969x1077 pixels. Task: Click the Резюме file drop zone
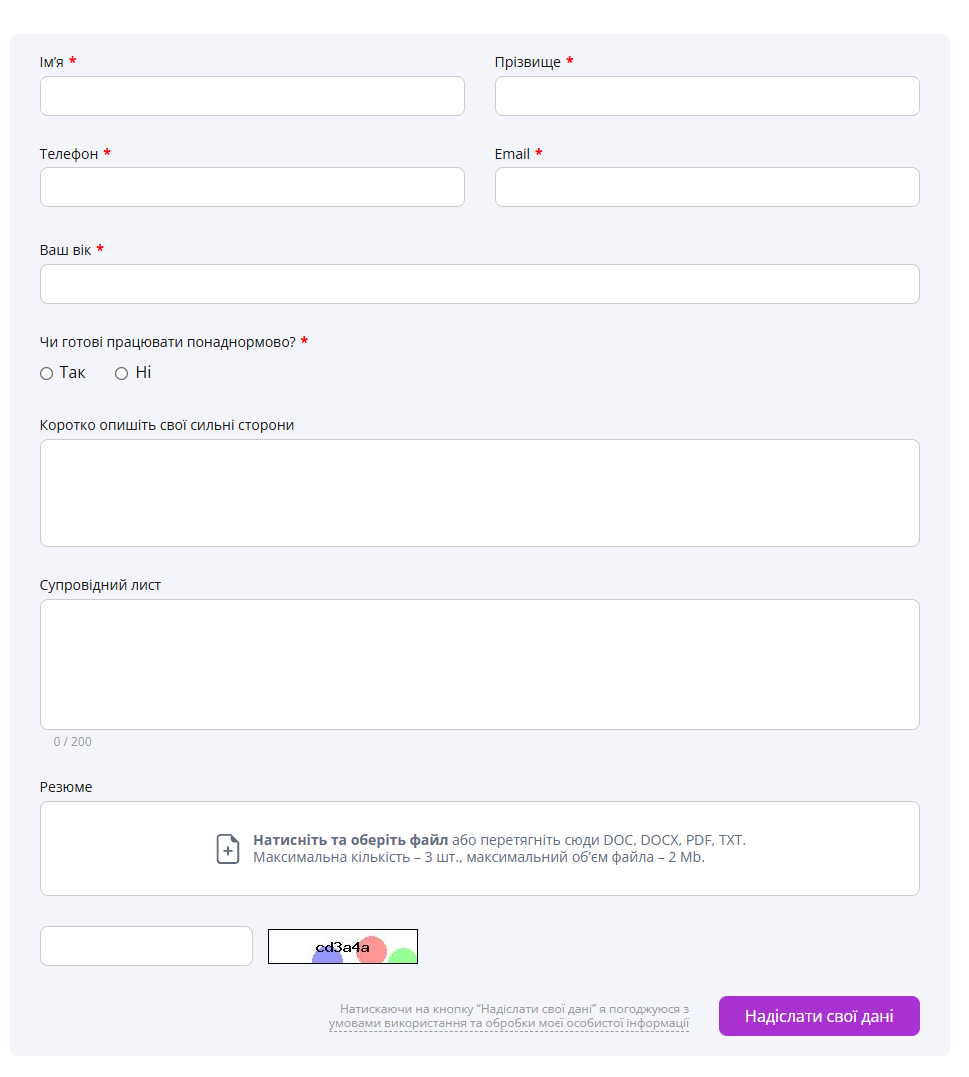(480, 849)
